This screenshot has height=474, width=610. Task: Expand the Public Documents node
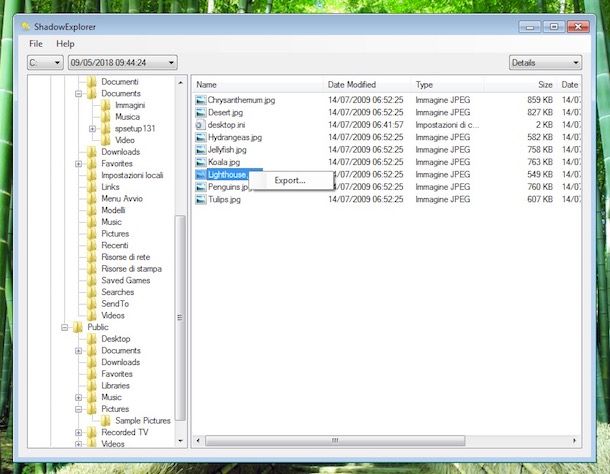[x=79, y=351]
